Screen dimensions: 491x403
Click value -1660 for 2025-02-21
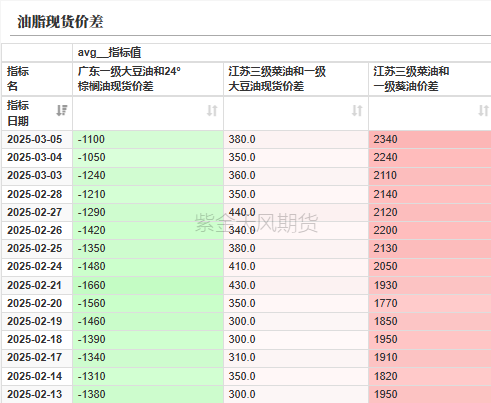pos(91,285)
